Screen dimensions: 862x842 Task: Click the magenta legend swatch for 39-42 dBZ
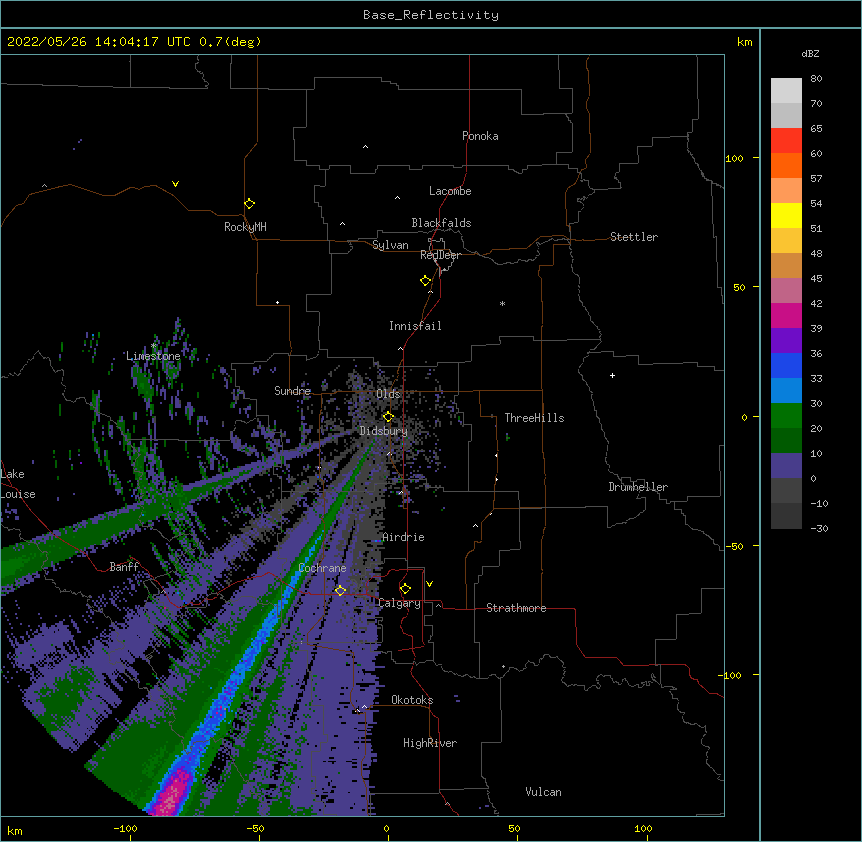(786, 315)
